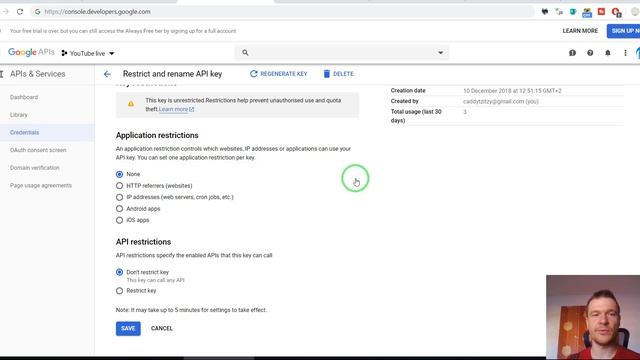Select Android apps restriction option
This screenshot has width=640, height=360.
(x=119, y=209)
